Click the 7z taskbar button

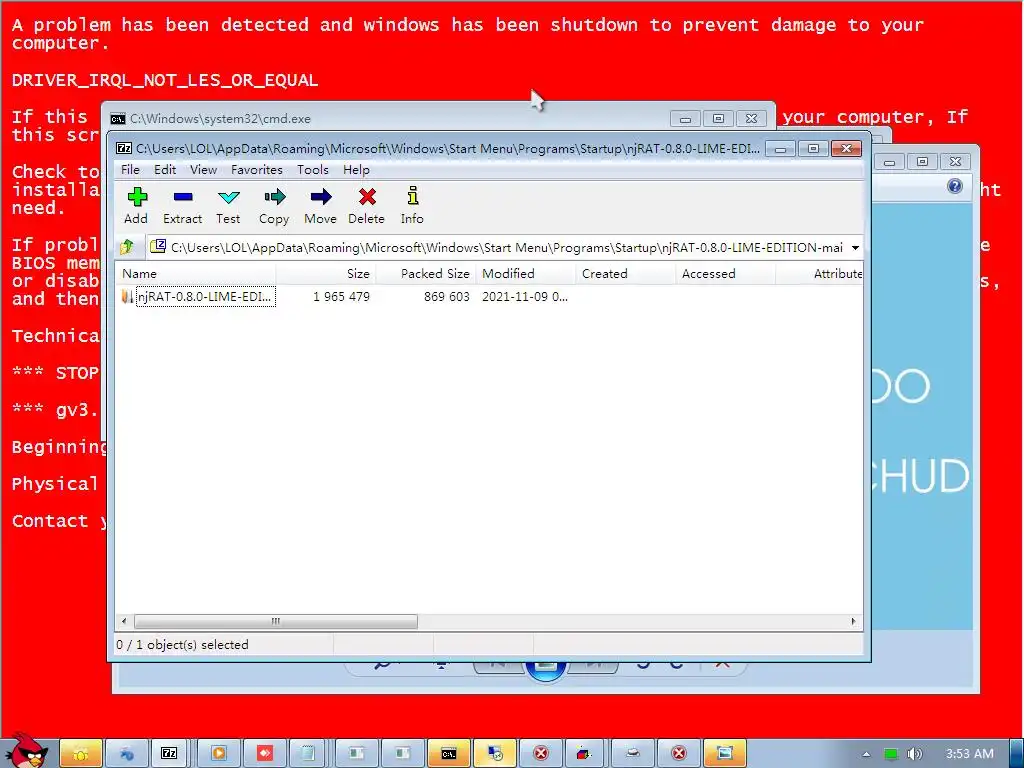point(169,754)
